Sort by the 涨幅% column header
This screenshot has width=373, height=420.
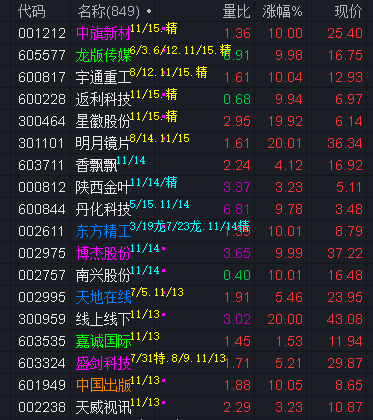(x=282, y=11)
